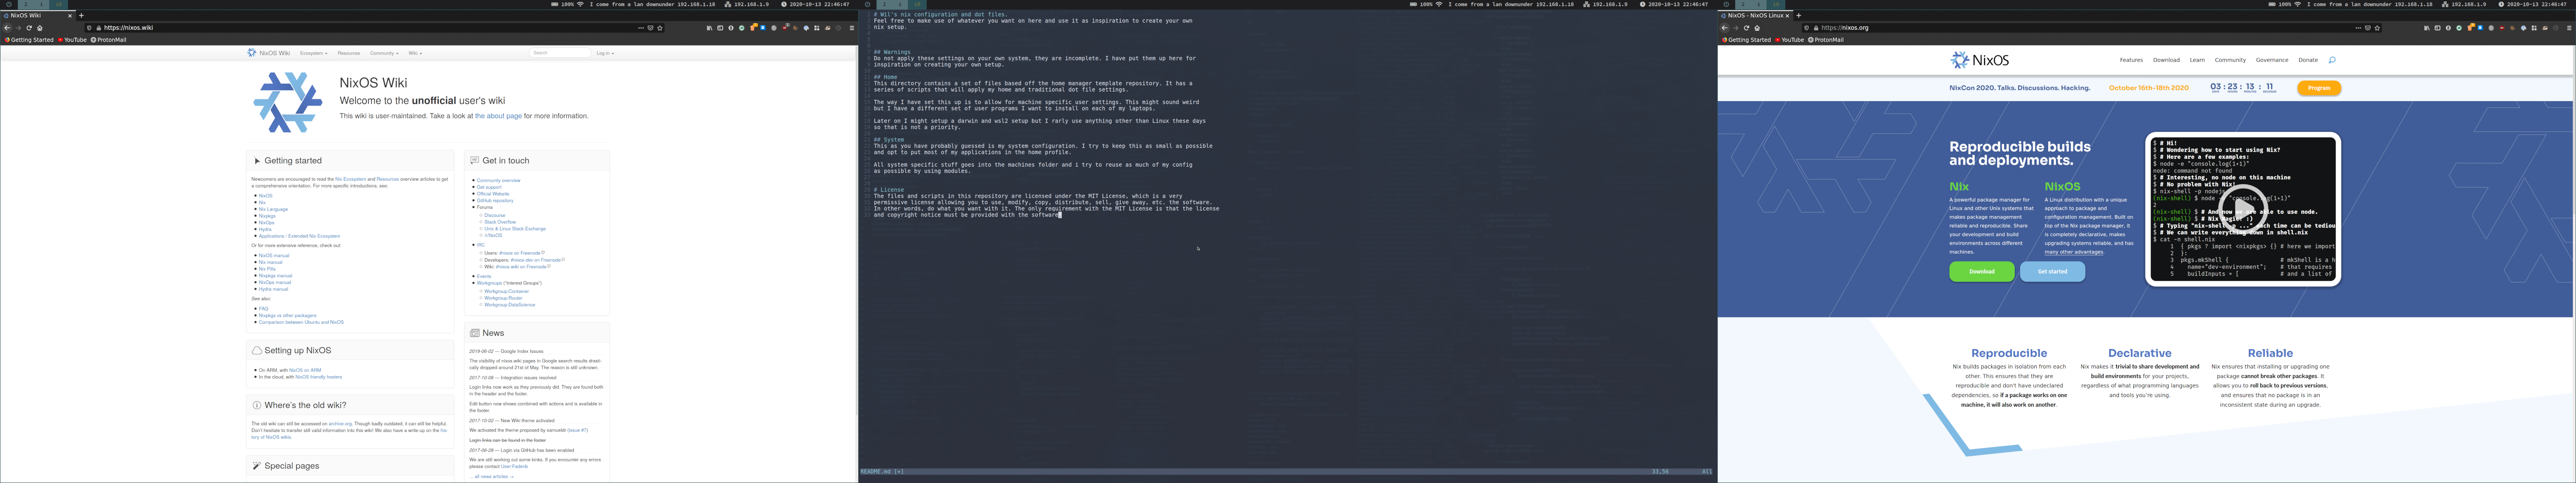Open Download in the nixos.org navigation
This screenshot has height=483, width=2576.
pos(2166,60)
